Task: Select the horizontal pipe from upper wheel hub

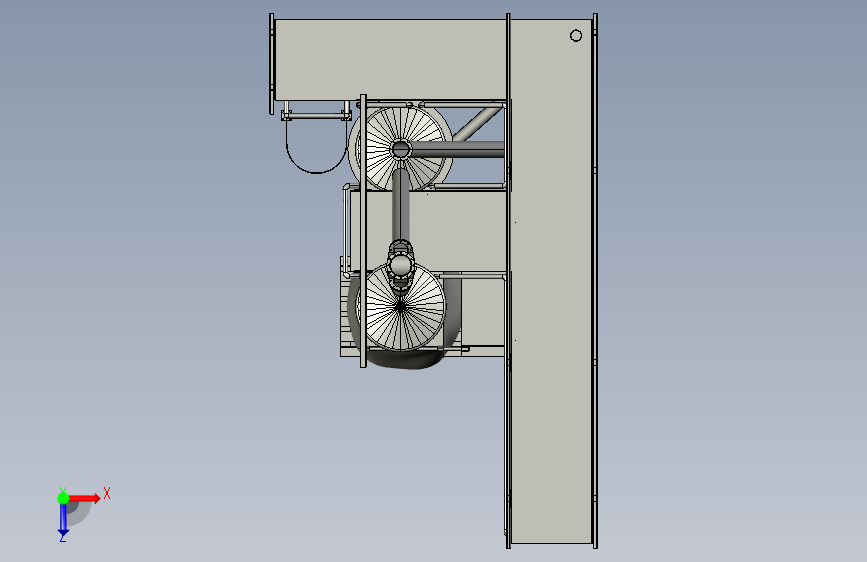Action: tap(457, 149)
